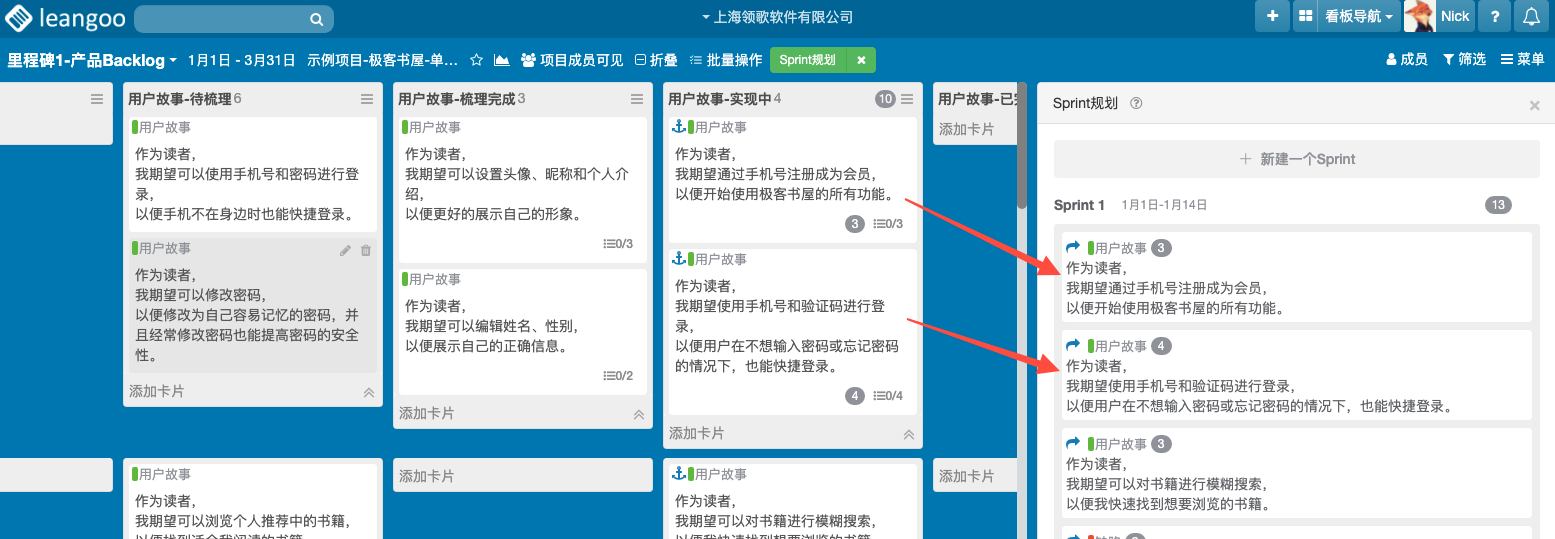Toggle 折叠 to collapse the board lists
The image size is (1555, 539).
pos(656,60)
